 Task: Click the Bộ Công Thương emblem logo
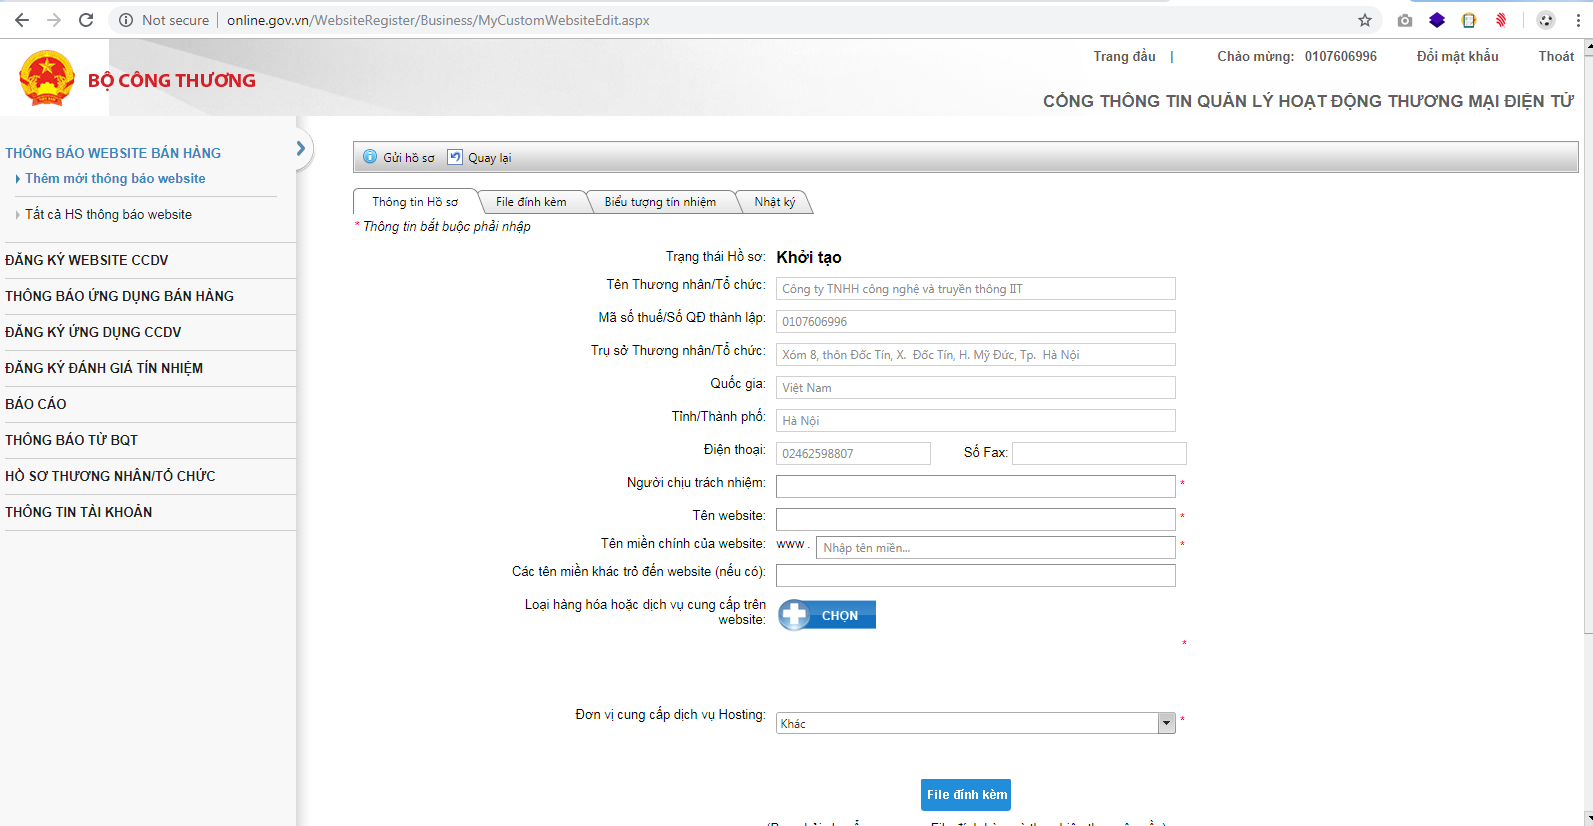point(47,79)
